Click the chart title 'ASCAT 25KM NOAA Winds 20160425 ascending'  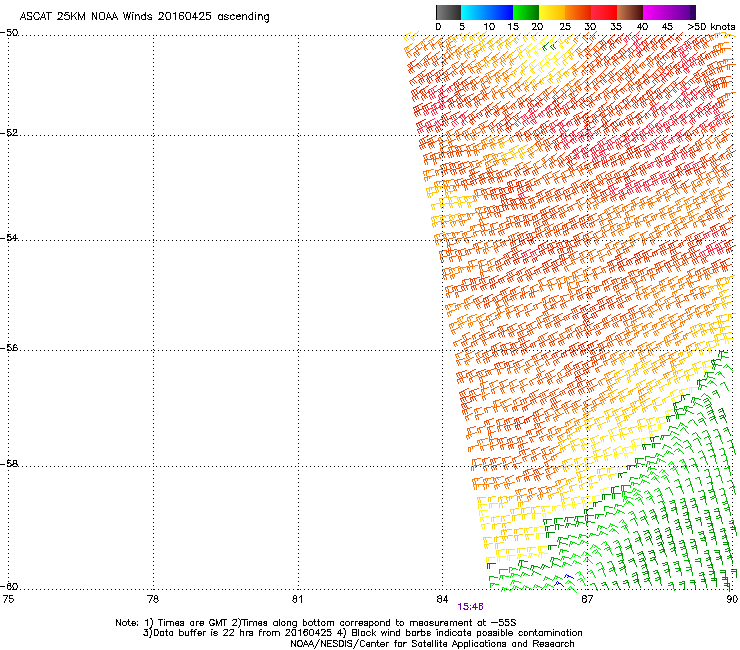pyautogui.click(x=144, y=17)
